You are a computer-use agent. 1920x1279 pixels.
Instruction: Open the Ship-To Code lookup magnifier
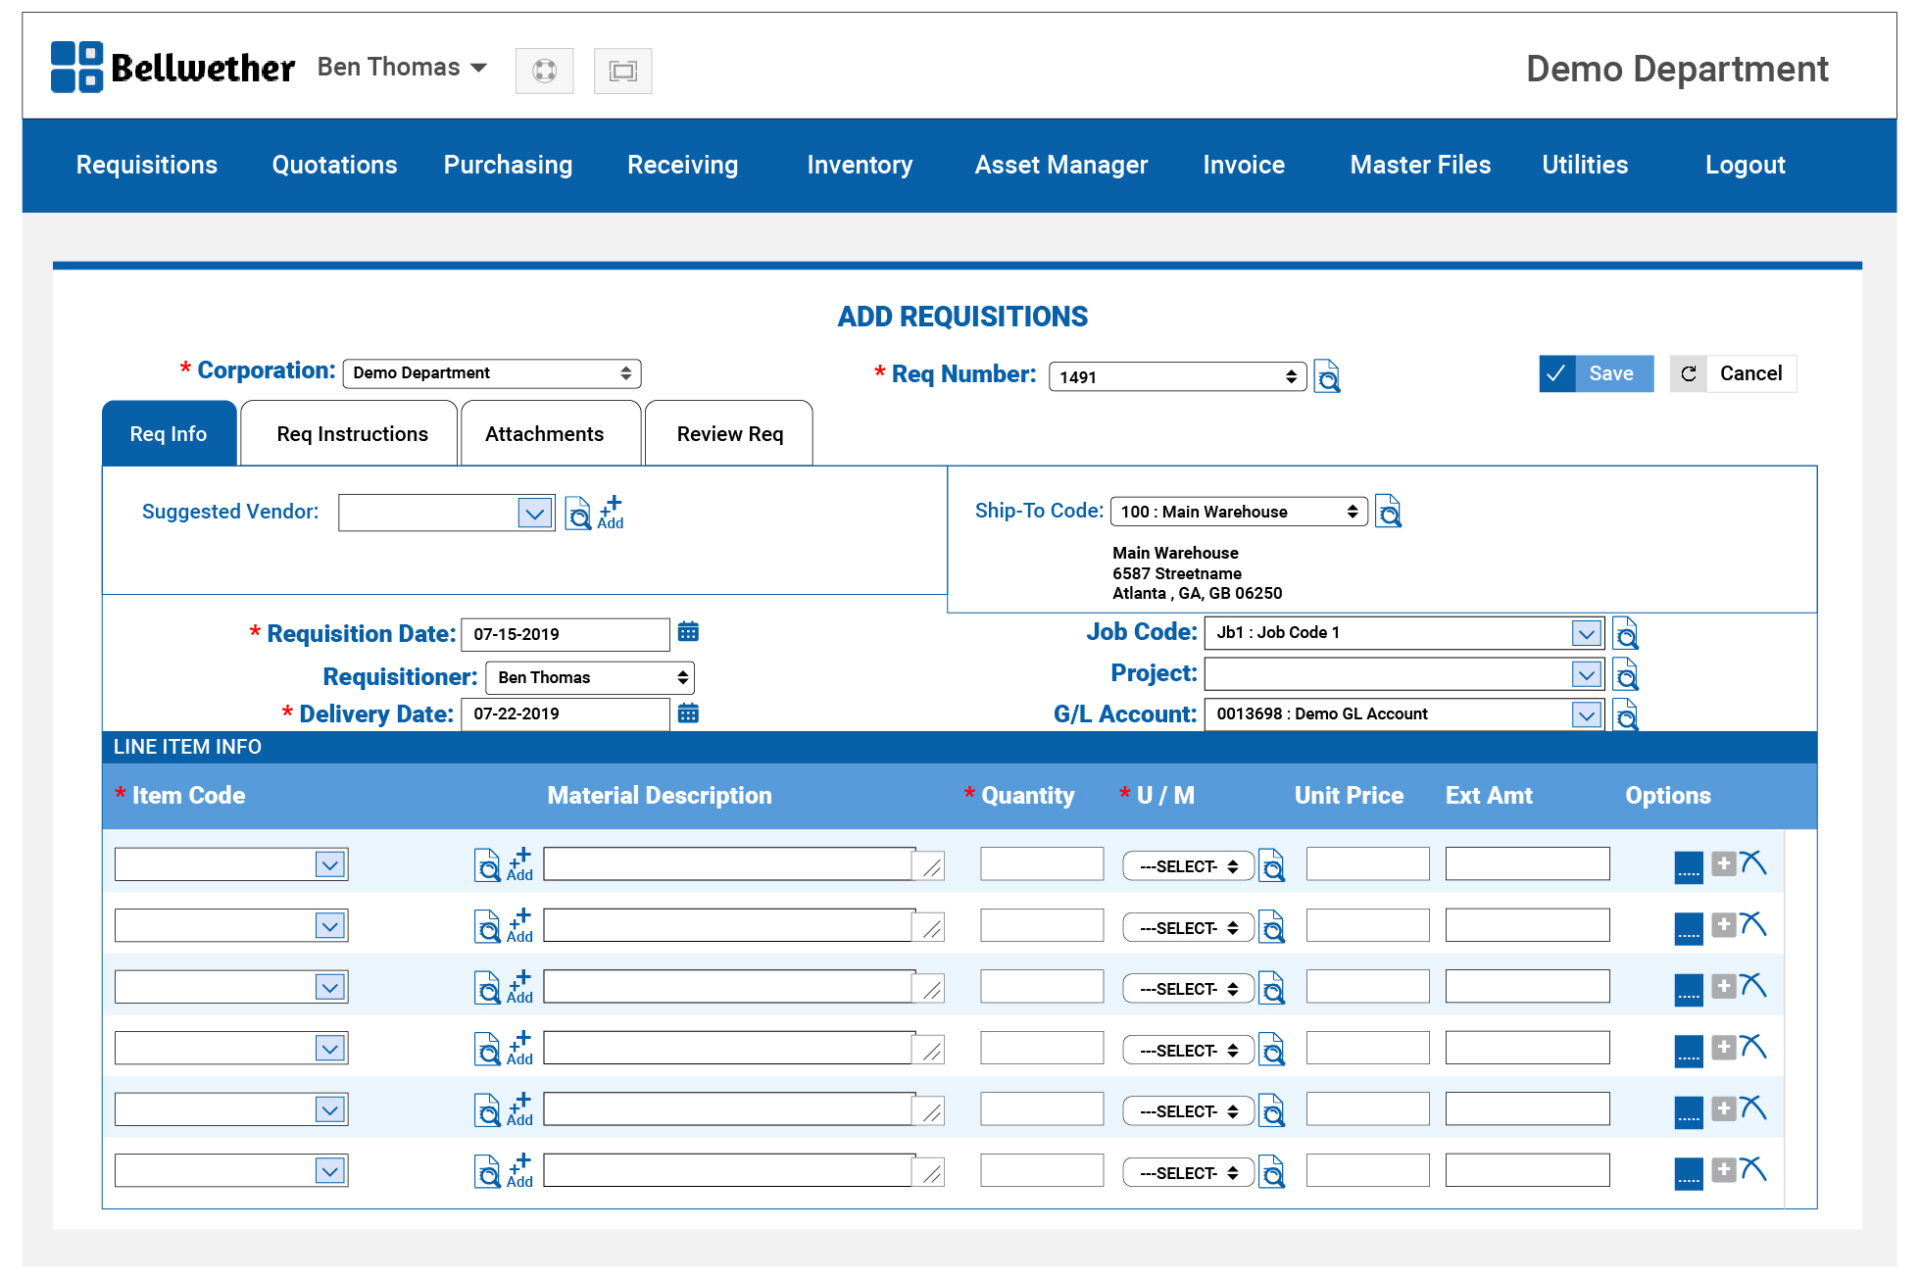click(x=1388, y=511)
